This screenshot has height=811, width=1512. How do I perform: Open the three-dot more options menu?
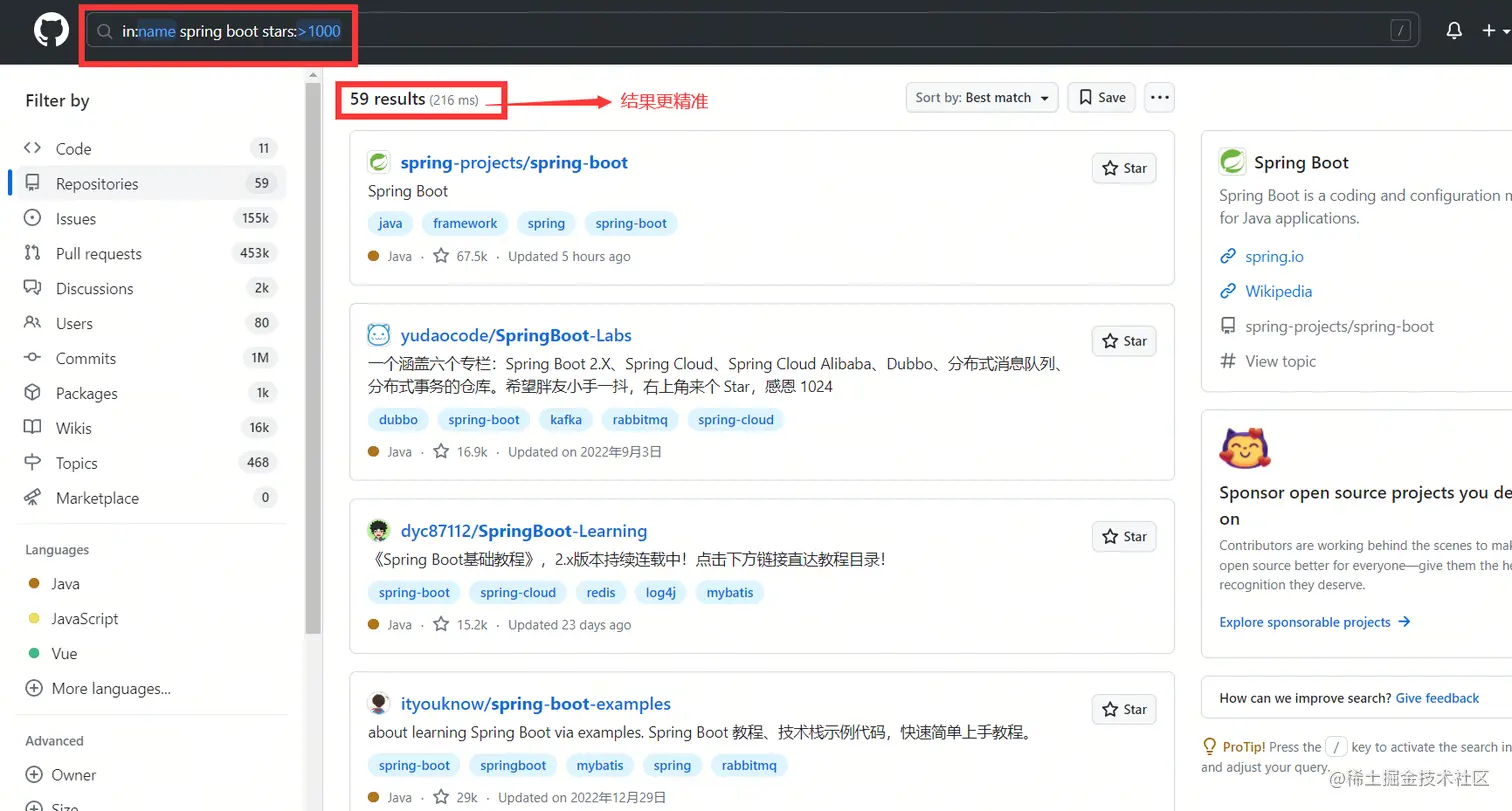[x=1159, y=97]
